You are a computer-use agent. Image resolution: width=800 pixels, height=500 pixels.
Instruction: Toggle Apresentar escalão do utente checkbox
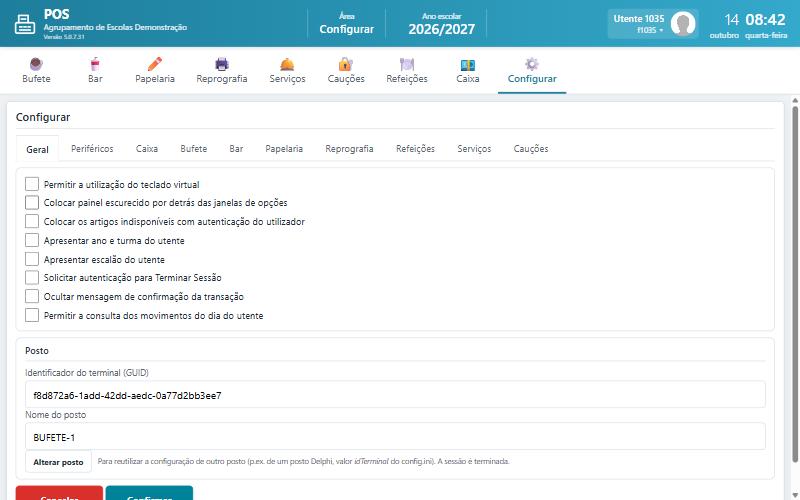(32, 259)
